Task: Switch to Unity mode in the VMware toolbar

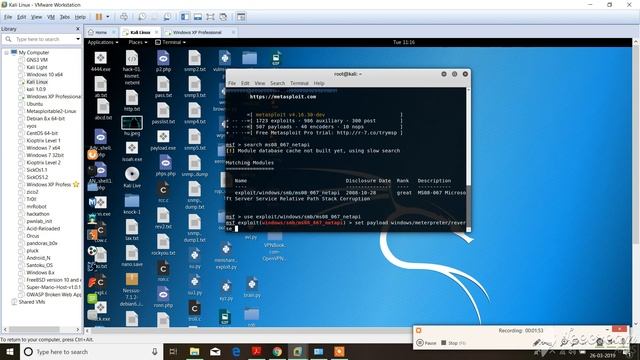Action: tap(223, 17)
